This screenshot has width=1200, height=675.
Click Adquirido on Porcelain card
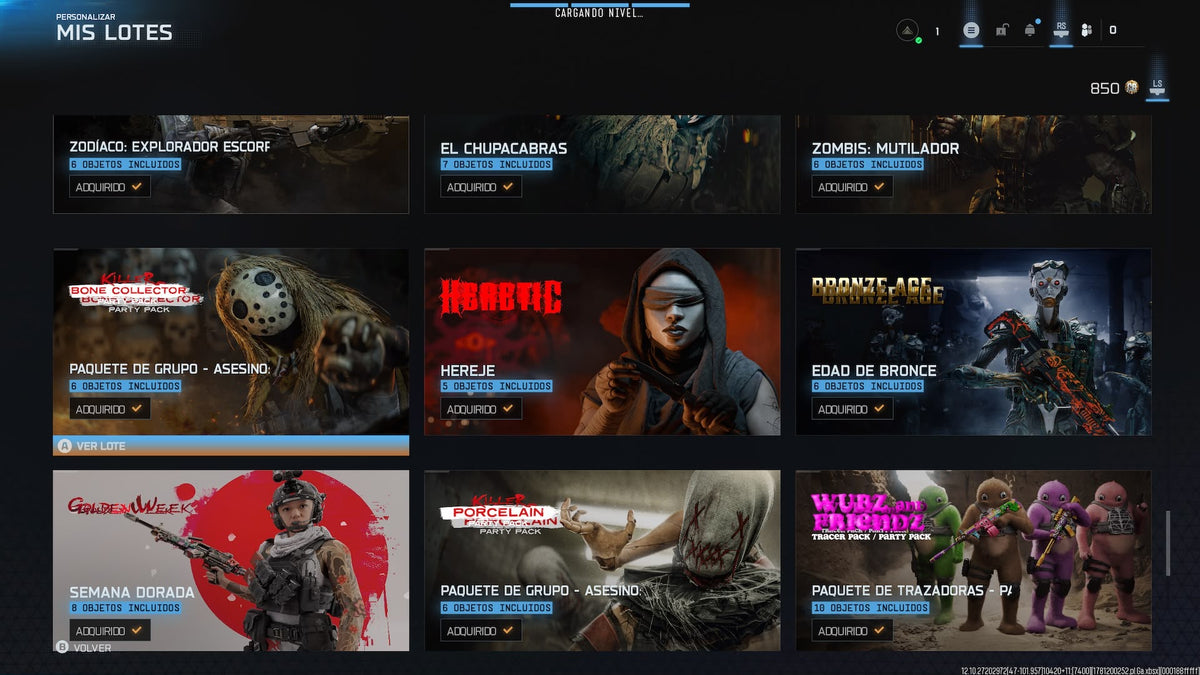pyautogui.click(x=481, y=631)
